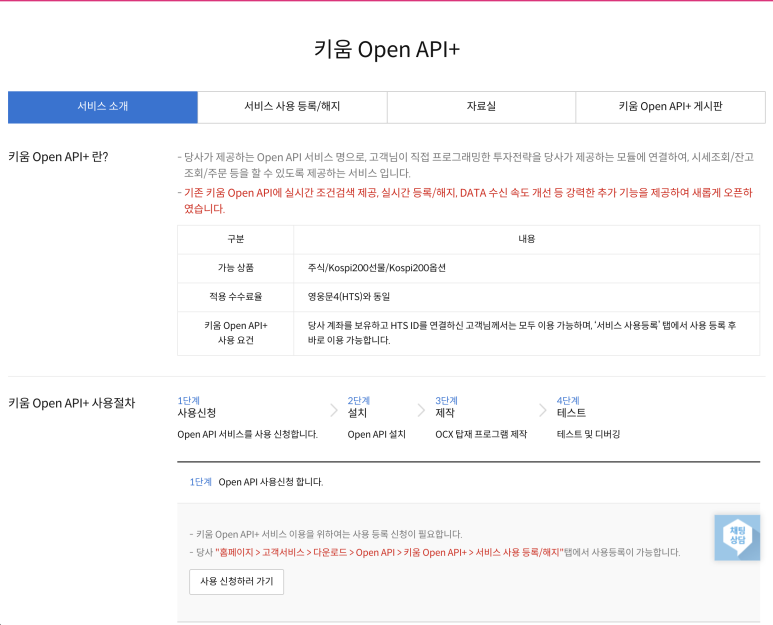Image resolution: width=773 pixels, height=625 pixels.
Task: Click the 키움 Open API+ 란? heading
Action: tap(58, 157)
